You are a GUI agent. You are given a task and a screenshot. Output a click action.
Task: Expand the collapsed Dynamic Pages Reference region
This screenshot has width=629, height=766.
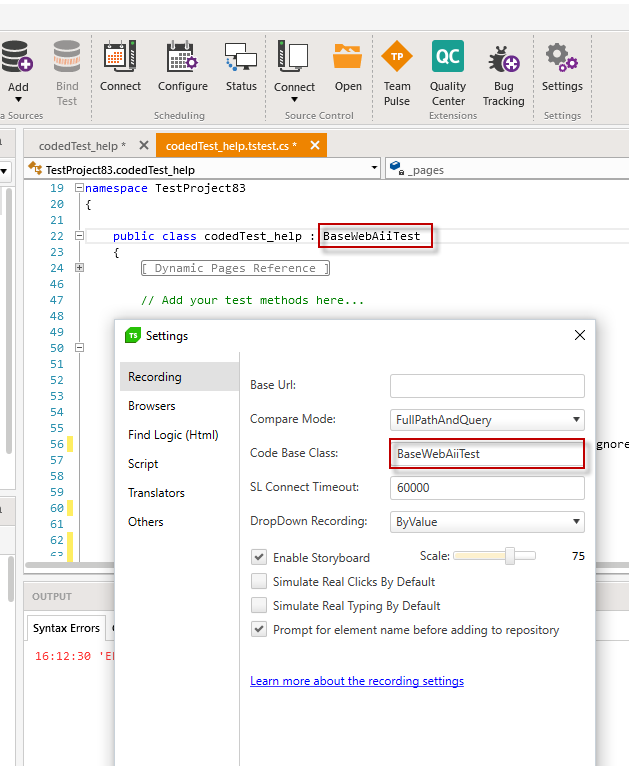tap(81, 268)
